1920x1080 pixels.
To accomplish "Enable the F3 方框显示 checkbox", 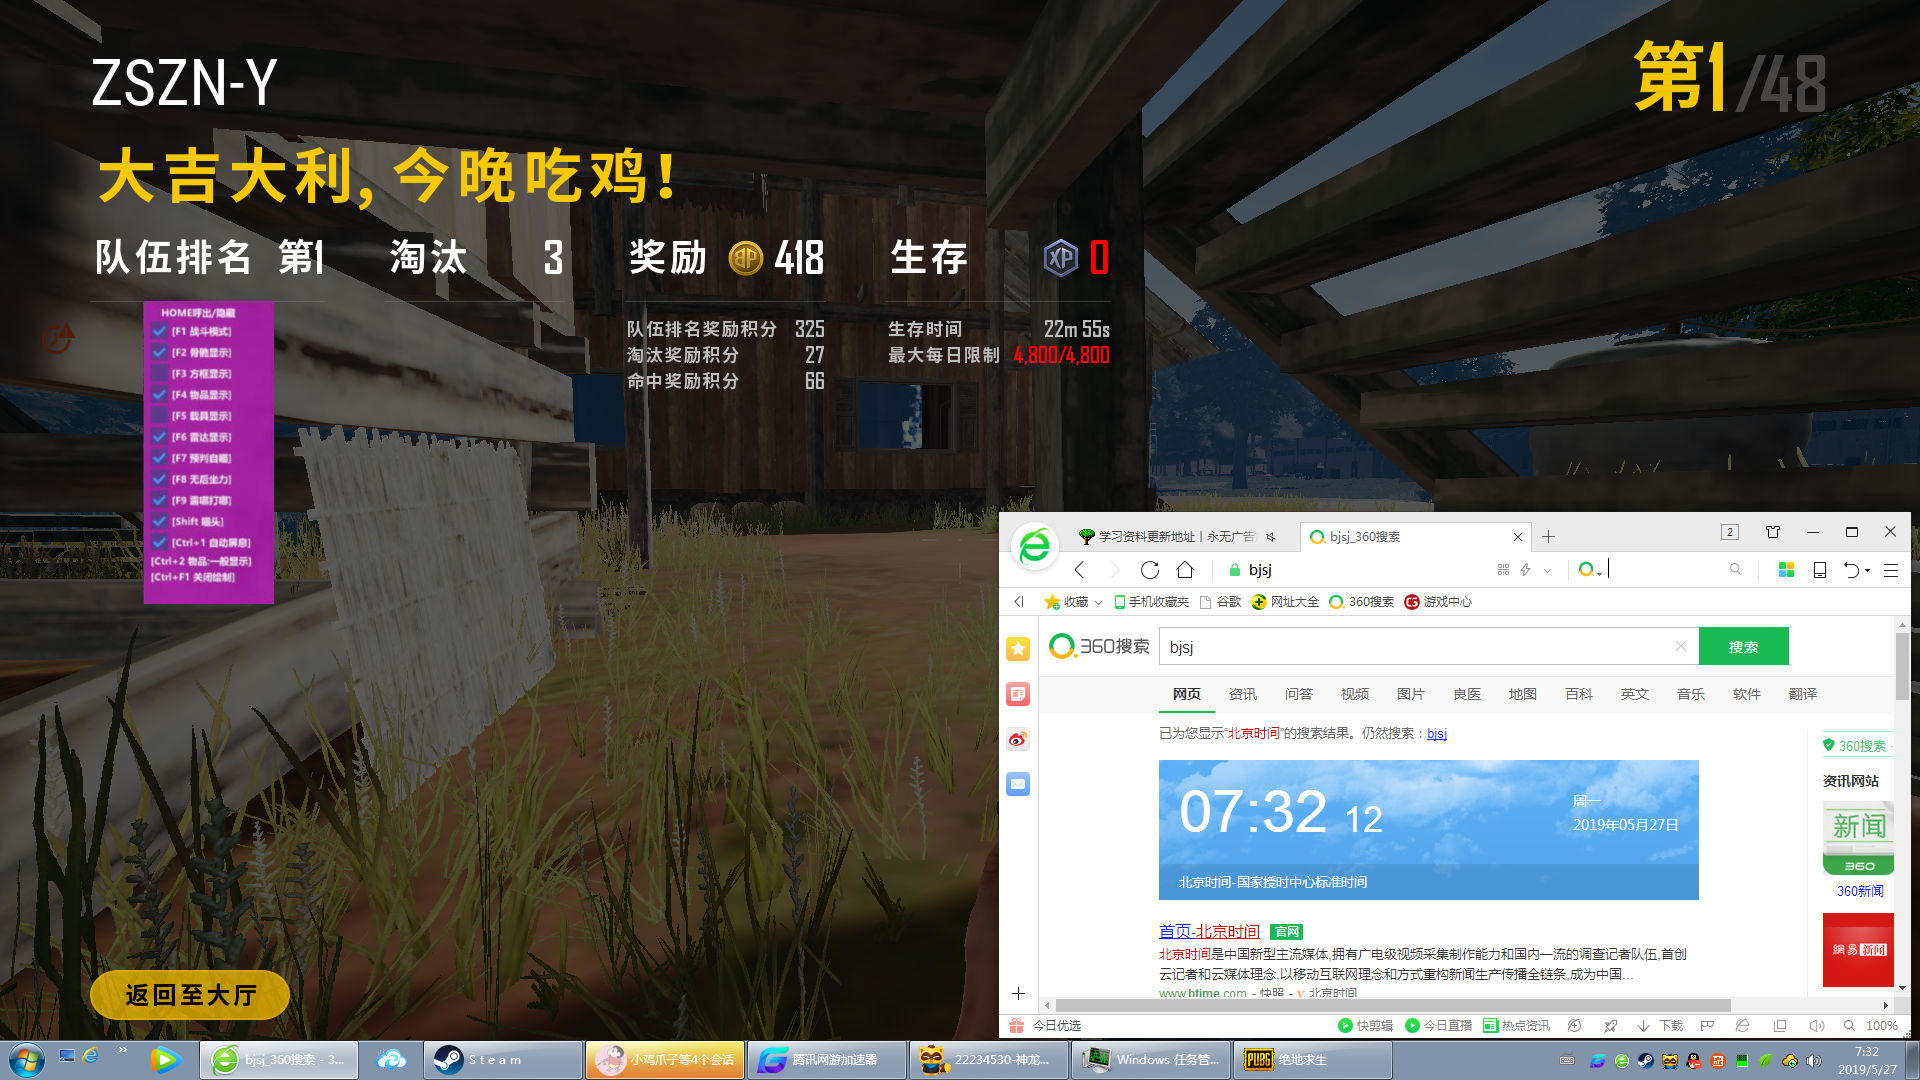I will pyautogui.click(x=160, y=374).
